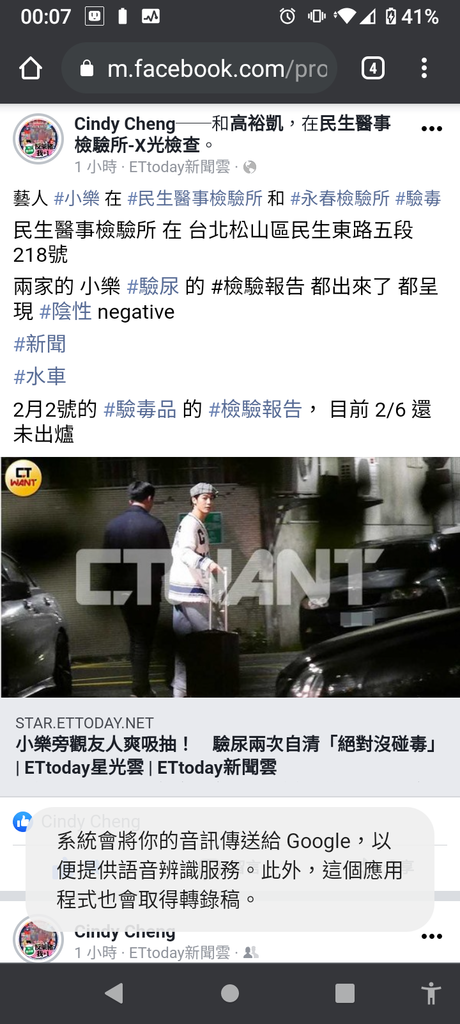The image size is (460, 1024).
Task: Select the #新聞 hashtag
Action: 40,344
